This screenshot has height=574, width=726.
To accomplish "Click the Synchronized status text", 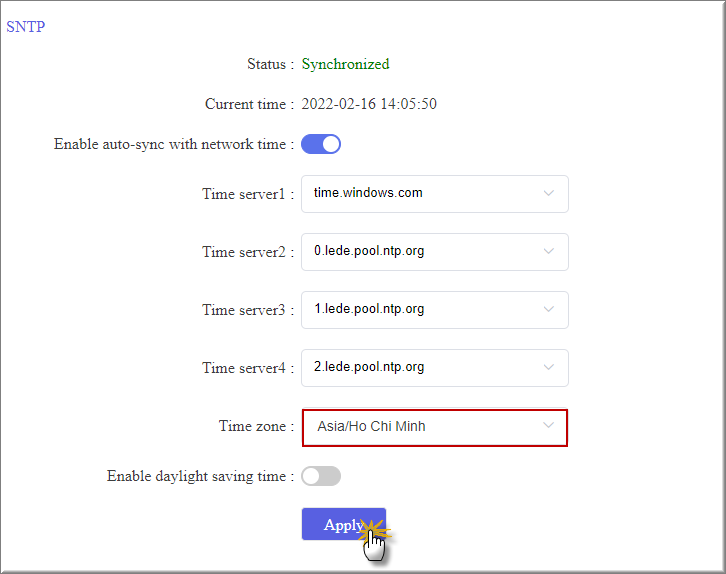I will tap(345, 64).
